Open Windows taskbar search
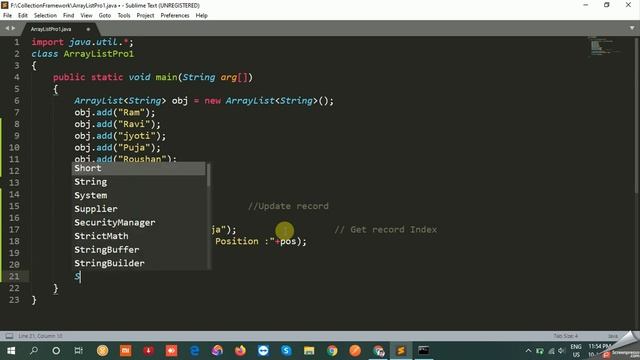640x360 pixels. [34, 351]
